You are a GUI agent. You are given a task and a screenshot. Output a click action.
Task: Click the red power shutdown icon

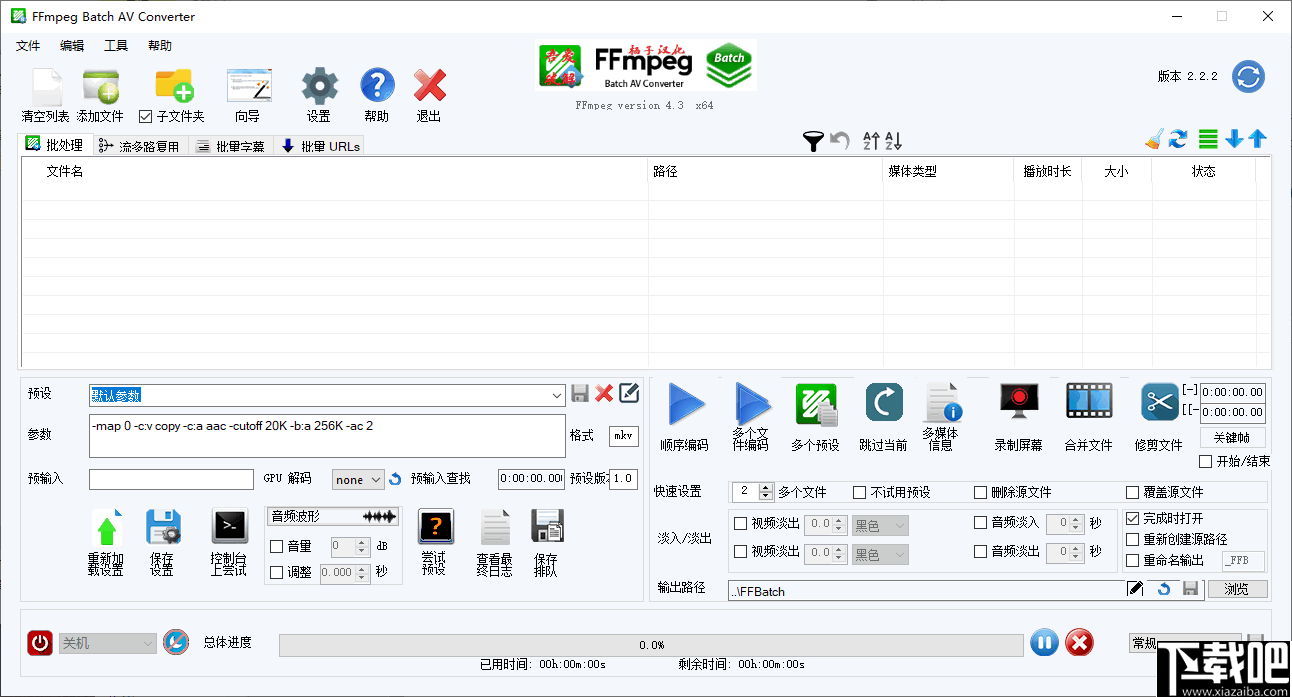pos(40,643)
